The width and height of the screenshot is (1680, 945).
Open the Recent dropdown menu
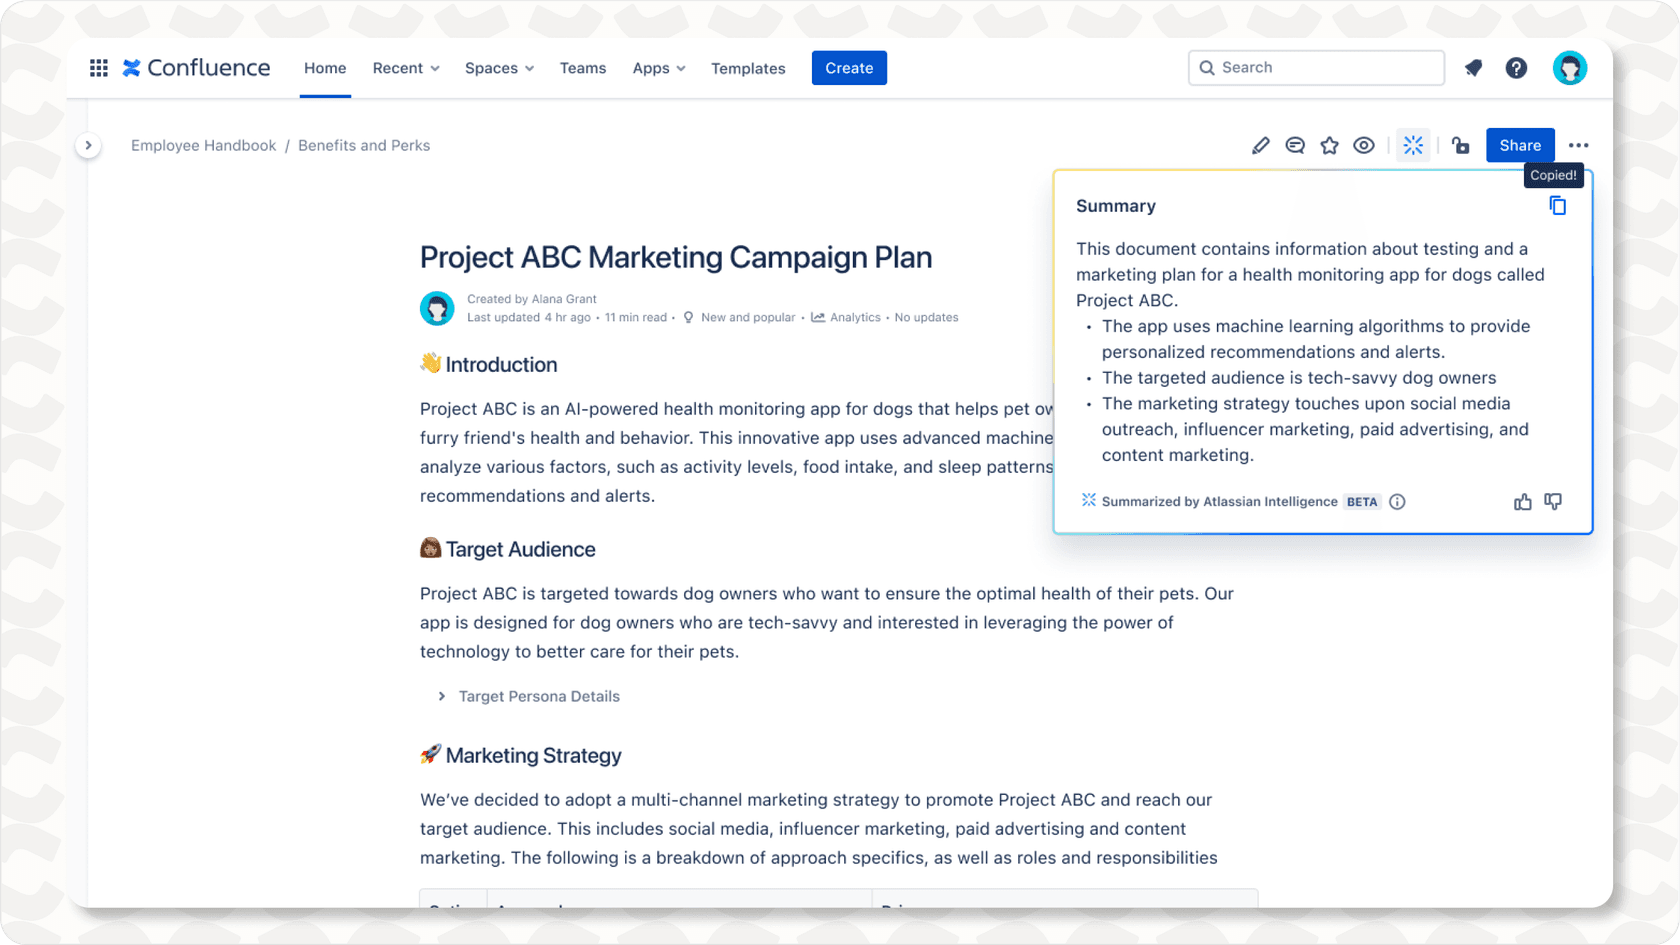[405, 68]
